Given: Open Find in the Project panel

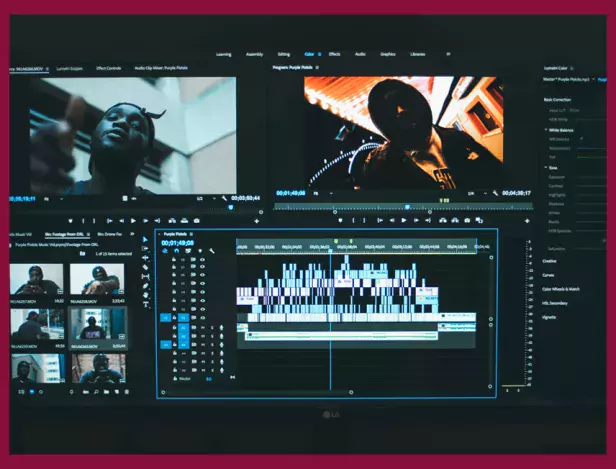Looking at the screenshot, I should point(96,392).
